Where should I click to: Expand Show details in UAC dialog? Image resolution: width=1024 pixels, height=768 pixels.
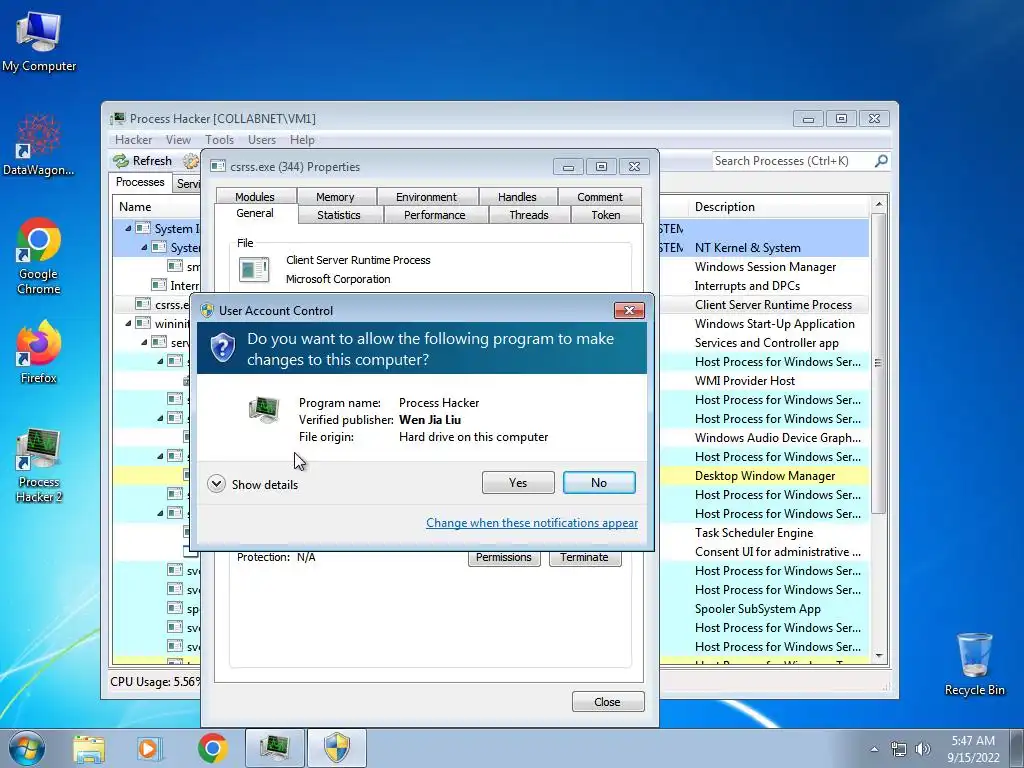[x=253, y=484]
